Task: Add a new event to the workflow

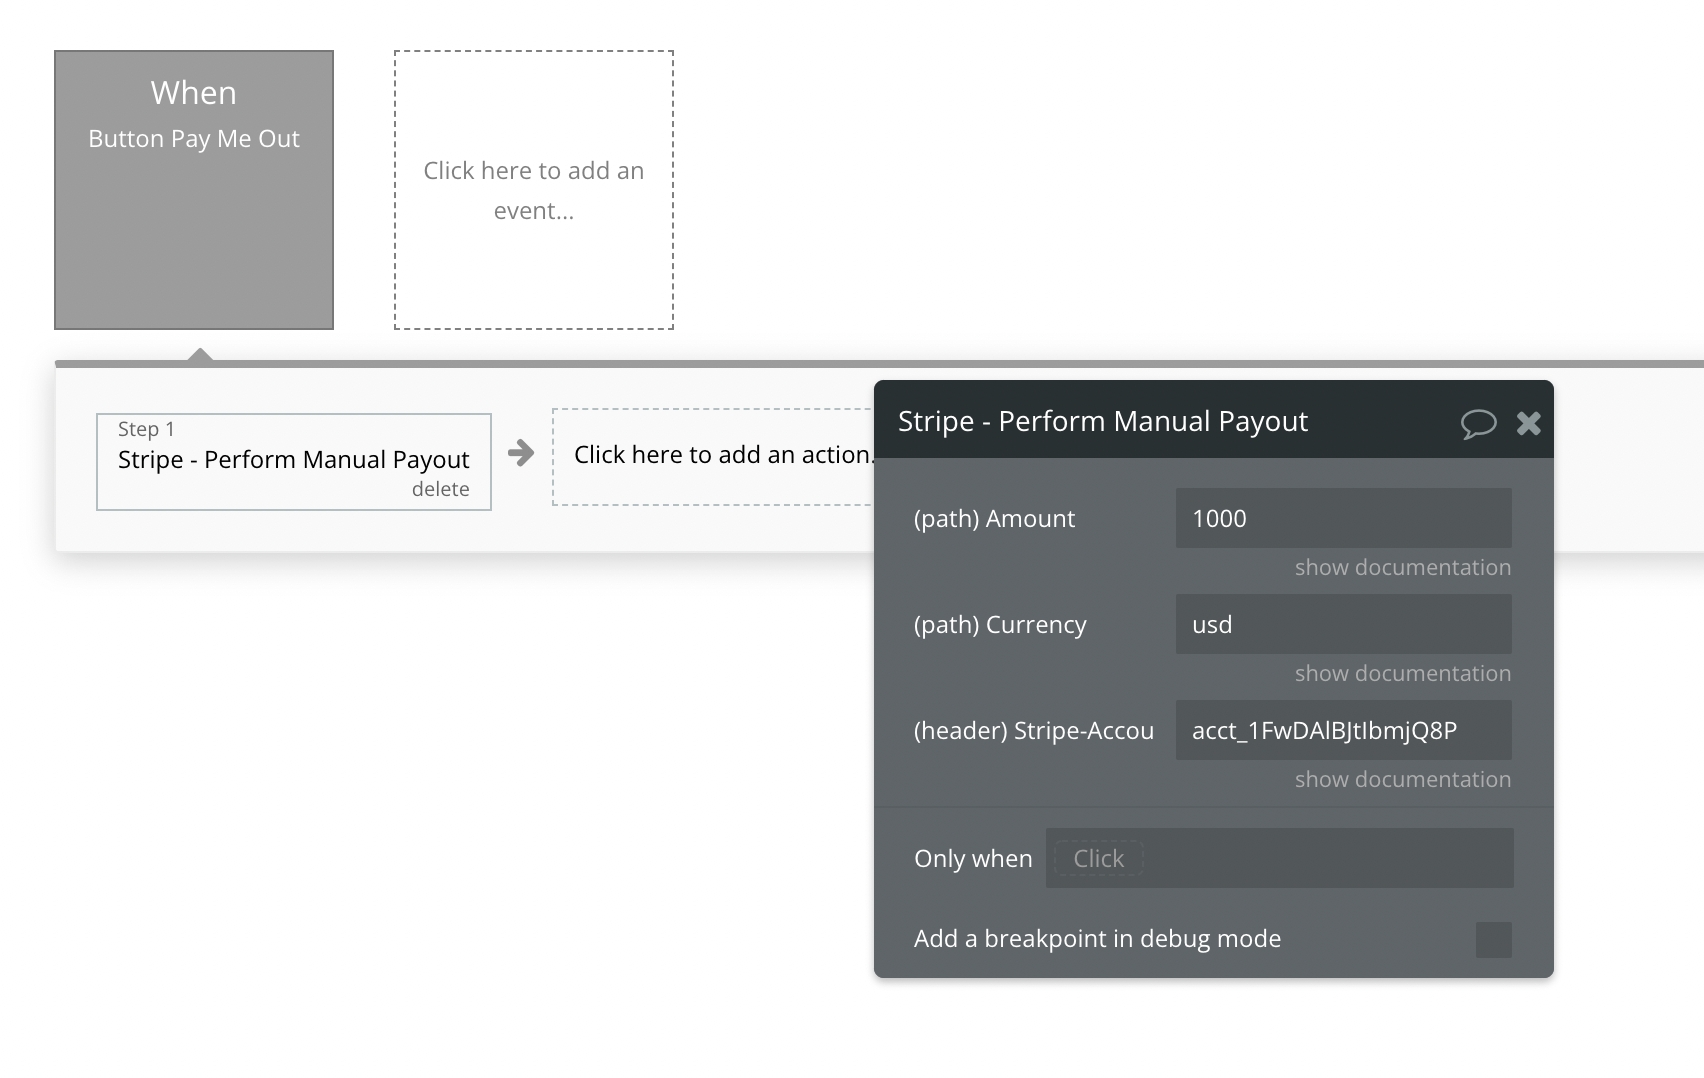Action: 533,190
